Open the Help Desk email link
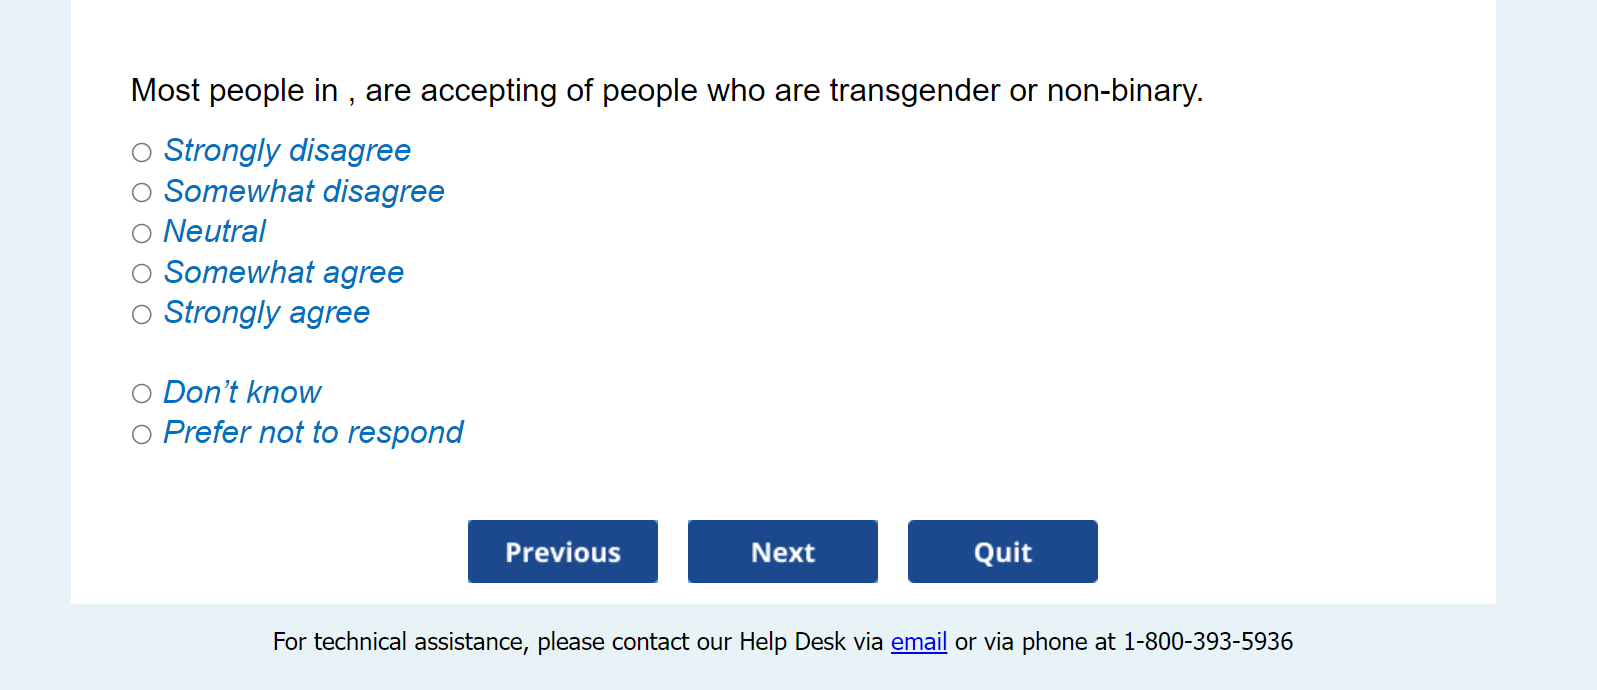Viewport: 1597px width, 690px height. [x=918, y=642]
